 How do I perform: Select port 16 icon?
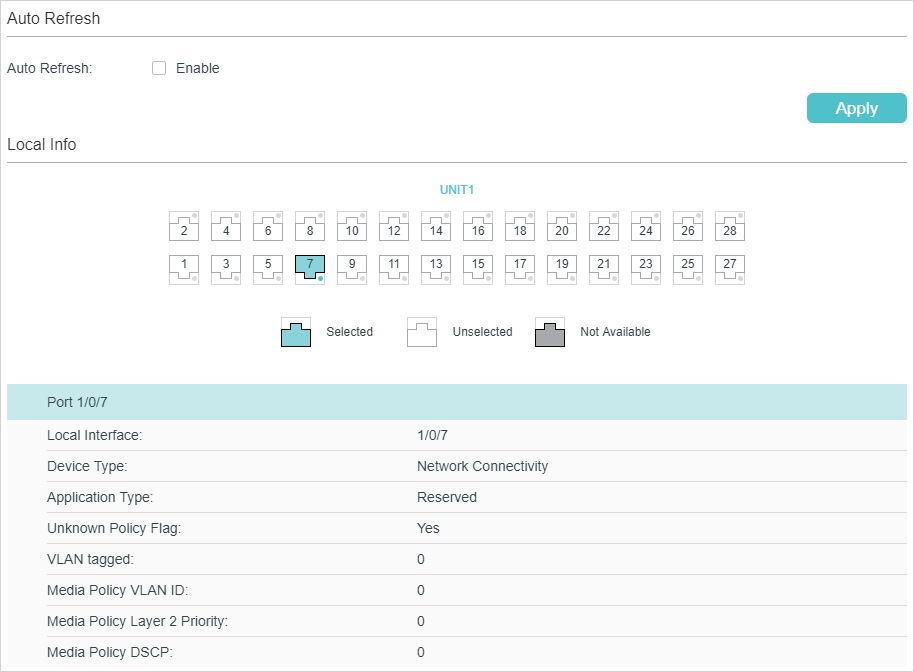point(478,227)
